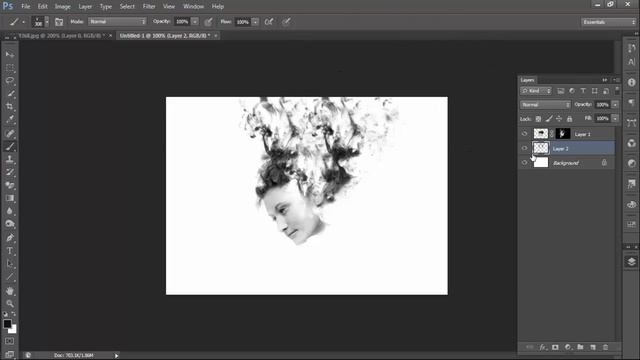Select the Line shape tool

tap(10, 277)
